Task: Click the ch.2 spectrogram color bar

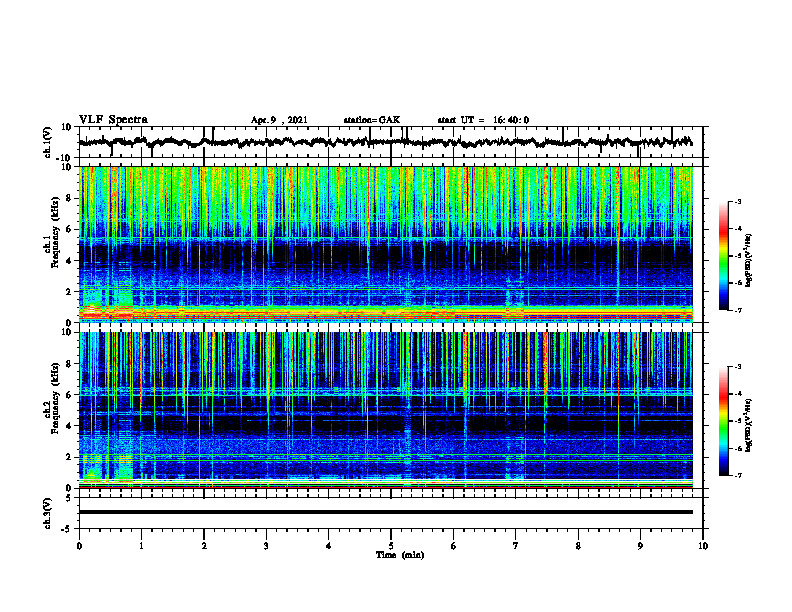Action: click(723, 421)
